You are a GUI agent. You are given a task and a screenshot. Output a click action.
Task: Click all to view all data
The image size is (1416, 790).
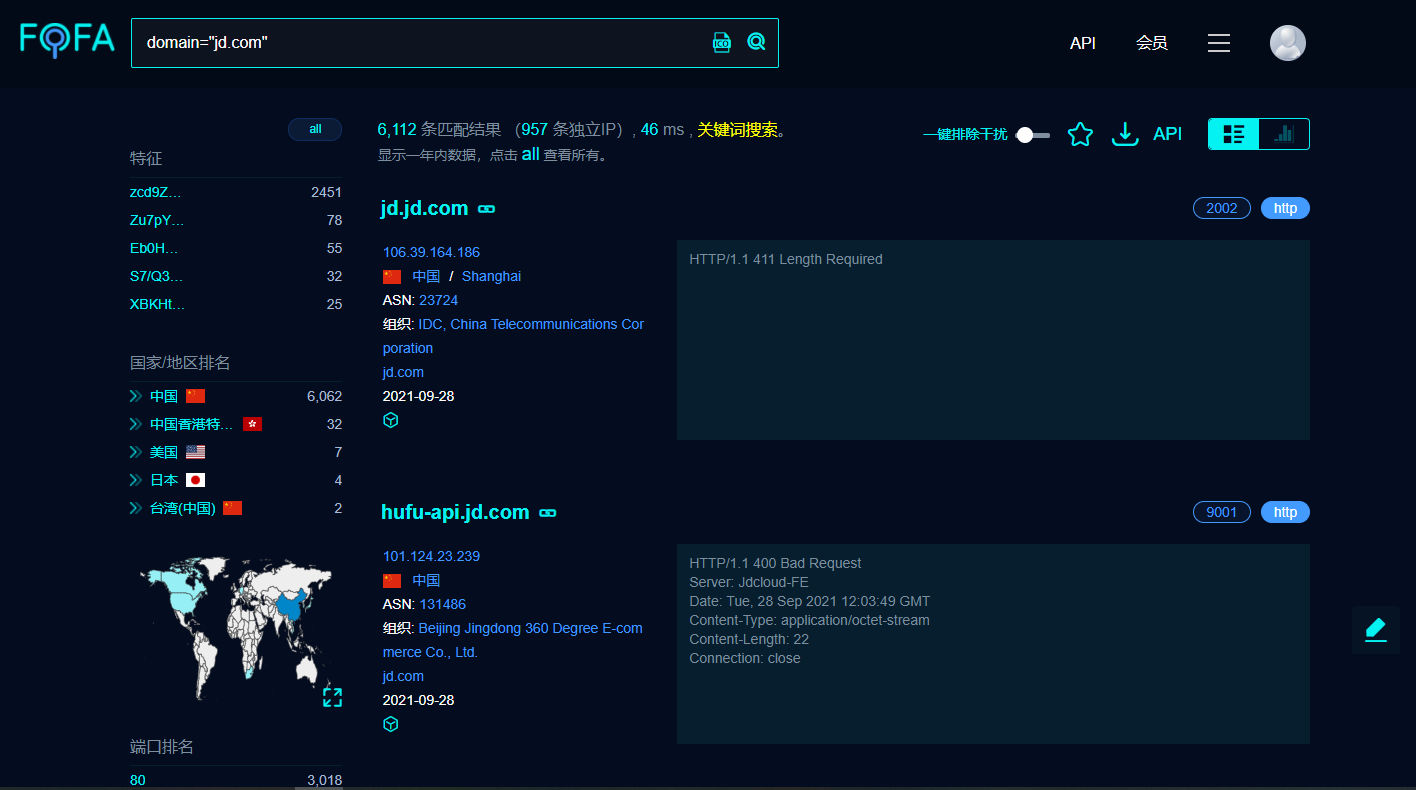tap(530, 154)
